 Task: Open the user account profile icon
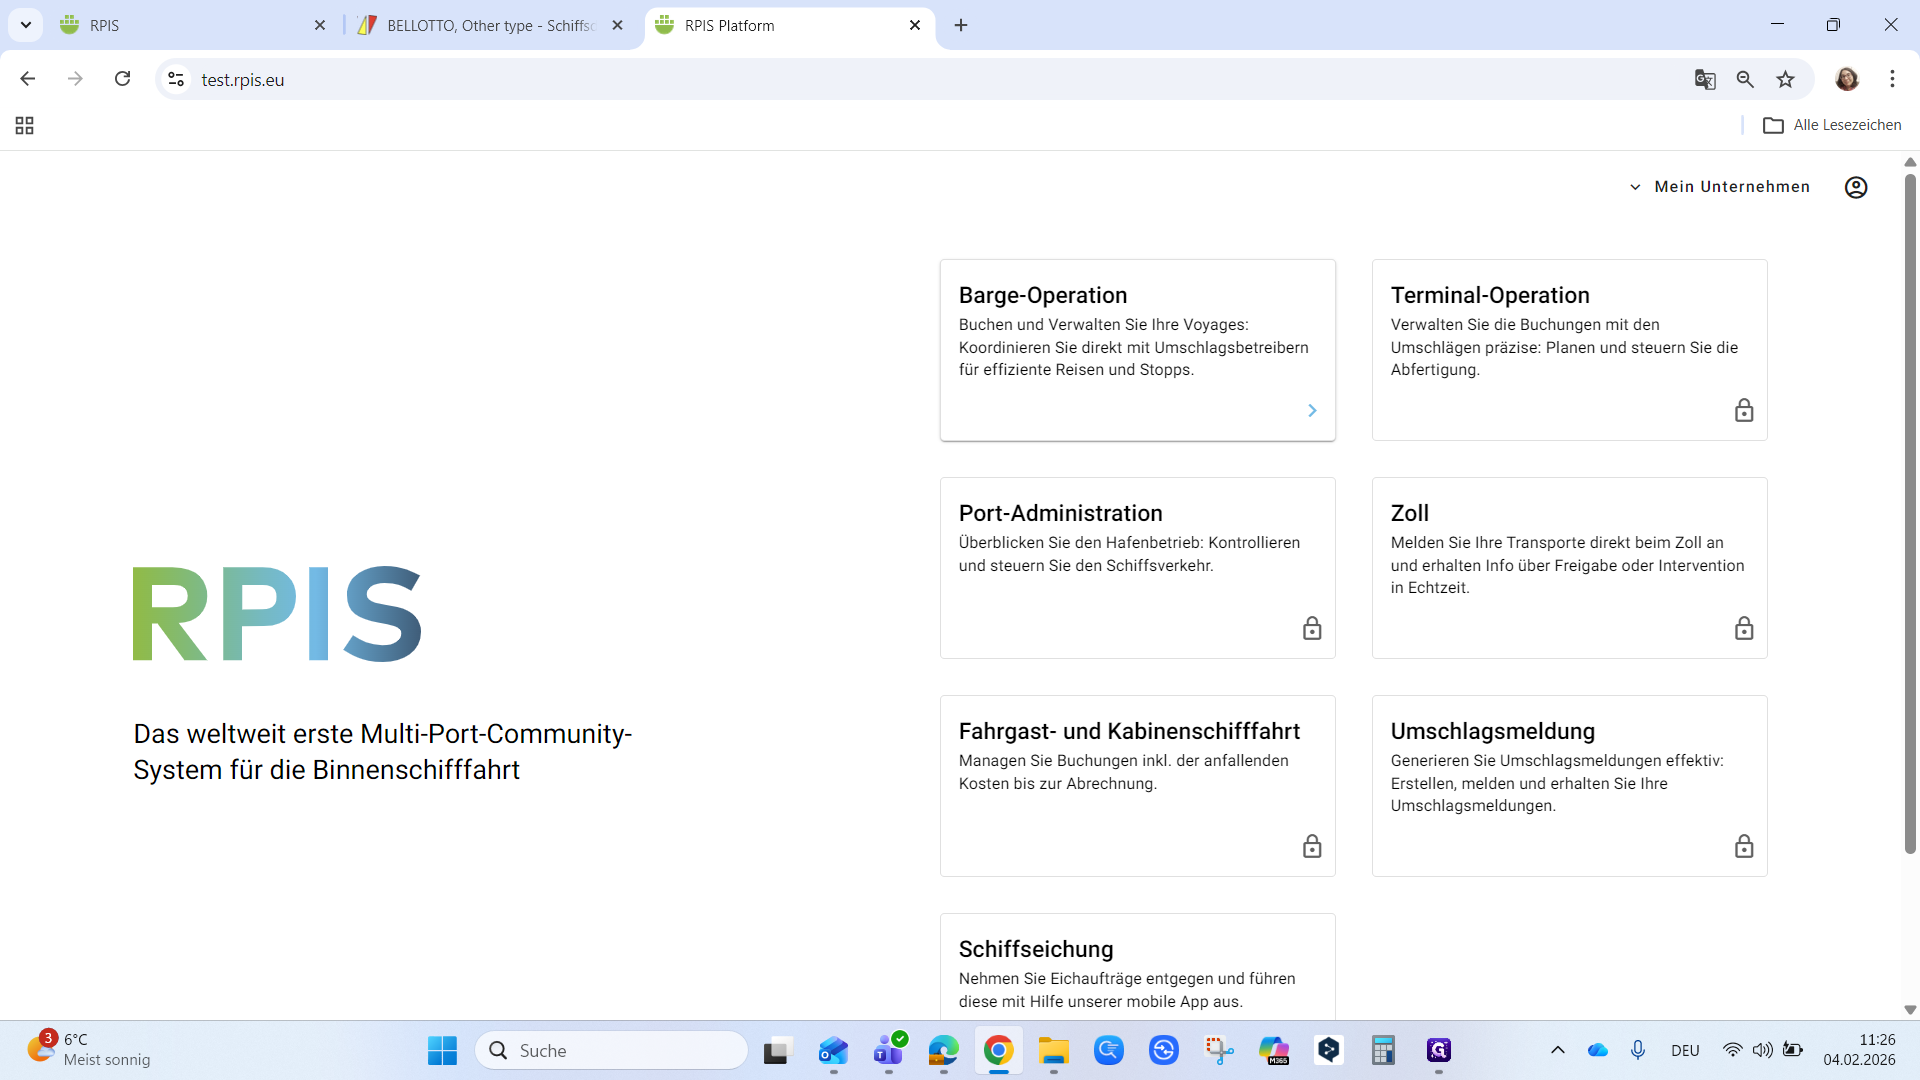click(1855, 187)
